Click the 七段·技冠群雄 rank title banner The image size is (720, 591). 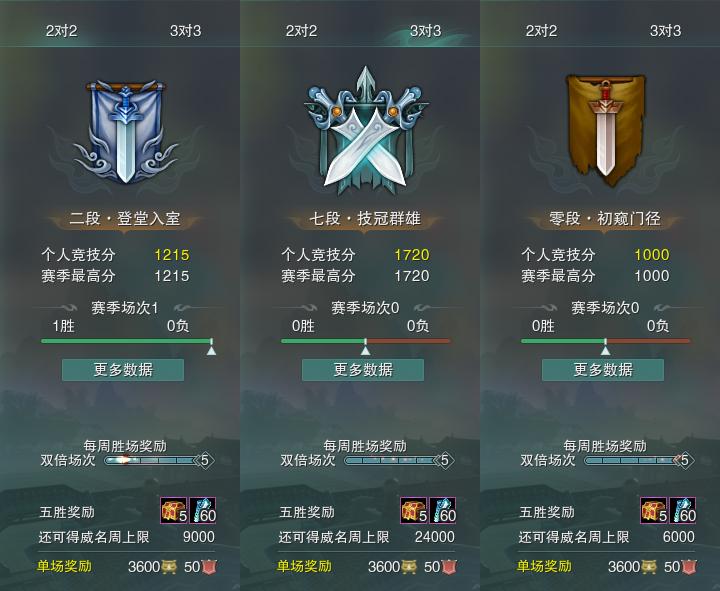coord(365,219)
